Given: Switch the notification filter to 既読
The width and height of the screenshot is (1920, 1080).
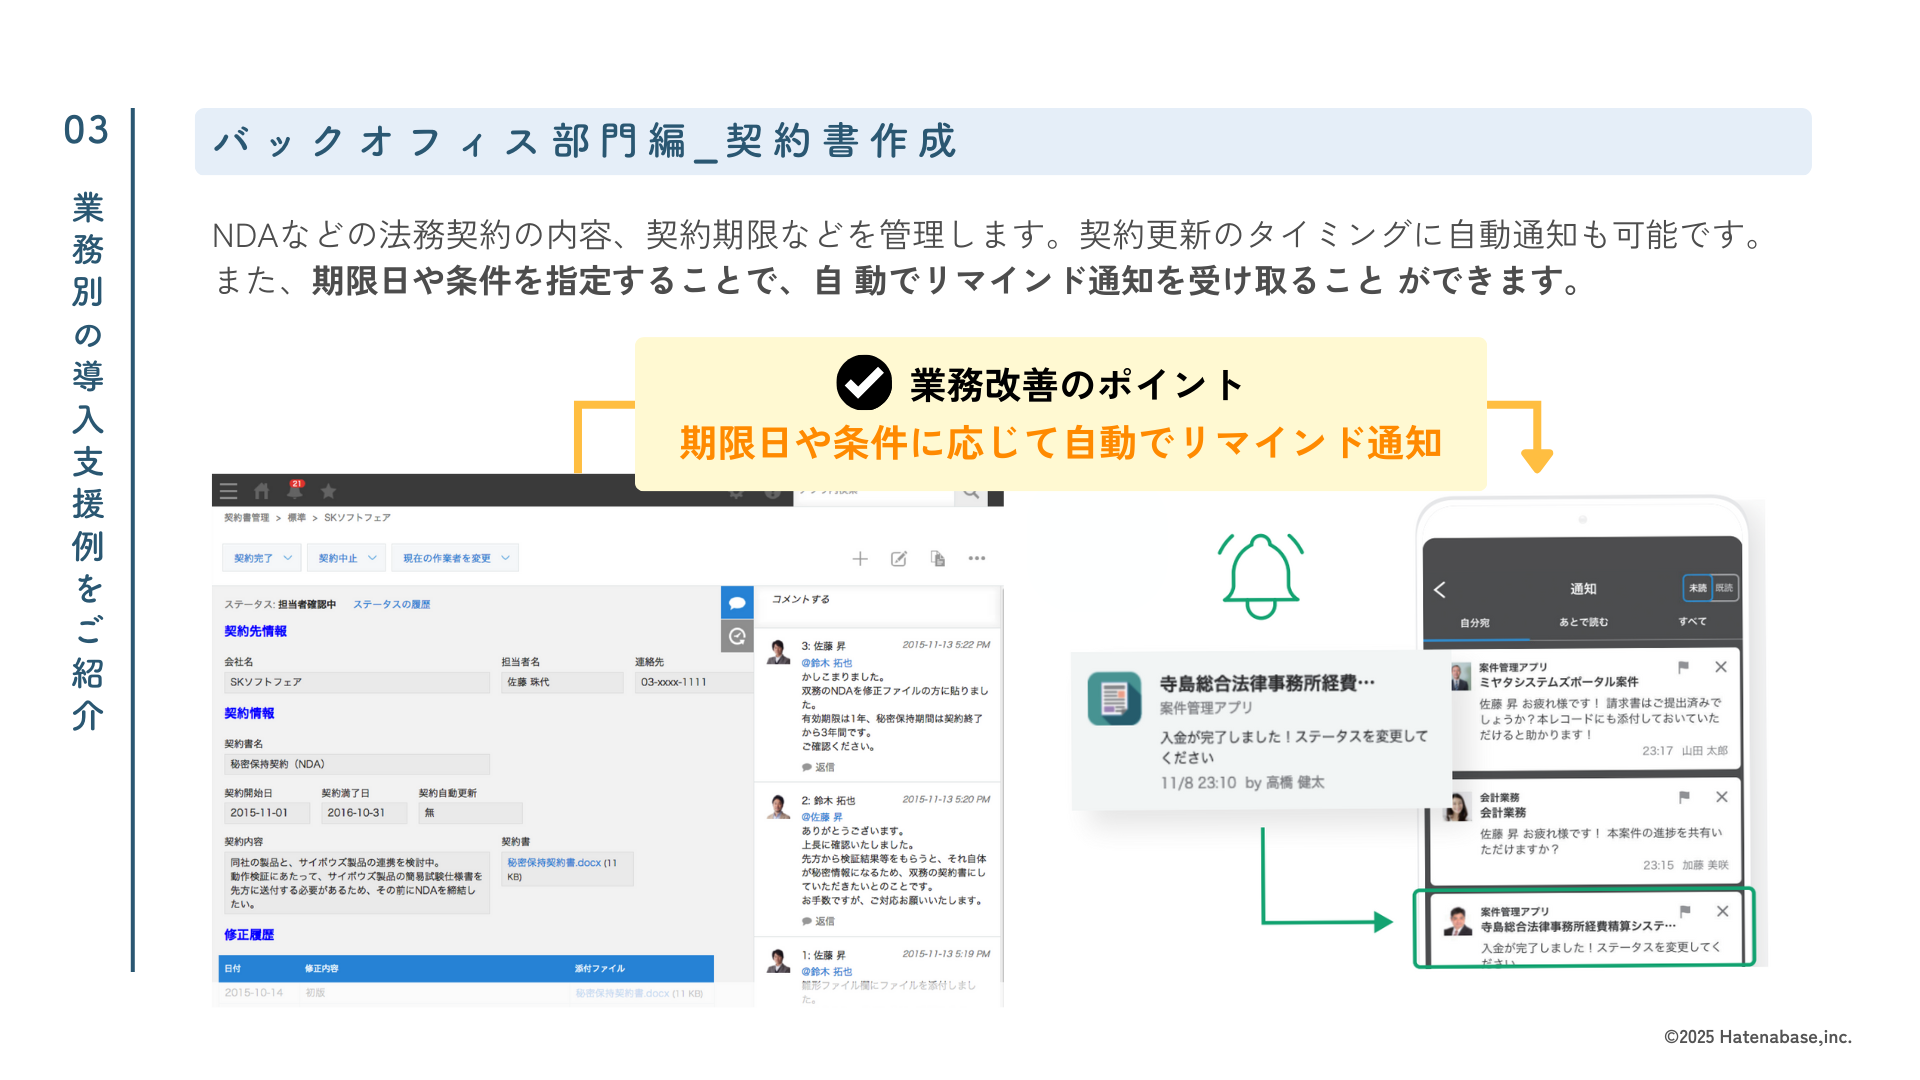Looking at the screenshot, I should pyautogui.click(x=1726, y=588).
